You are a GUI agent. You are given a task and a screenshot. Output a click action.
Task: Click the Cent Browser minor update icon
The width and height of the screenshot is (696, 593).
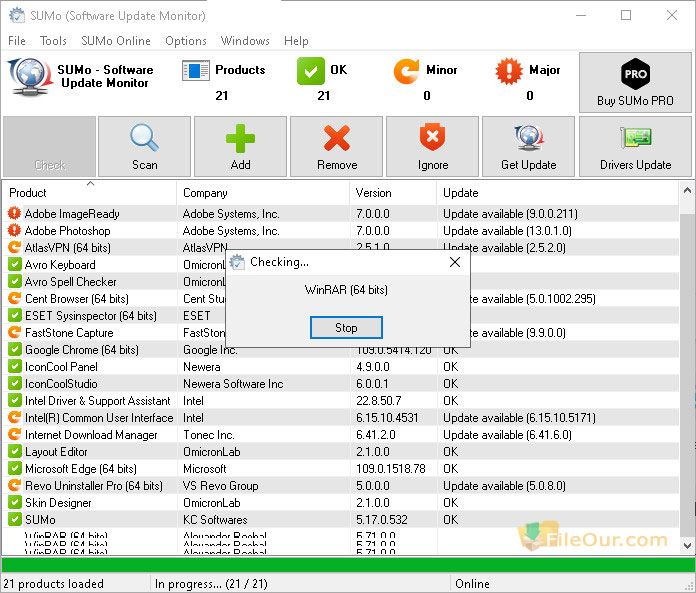coord(14,298)
